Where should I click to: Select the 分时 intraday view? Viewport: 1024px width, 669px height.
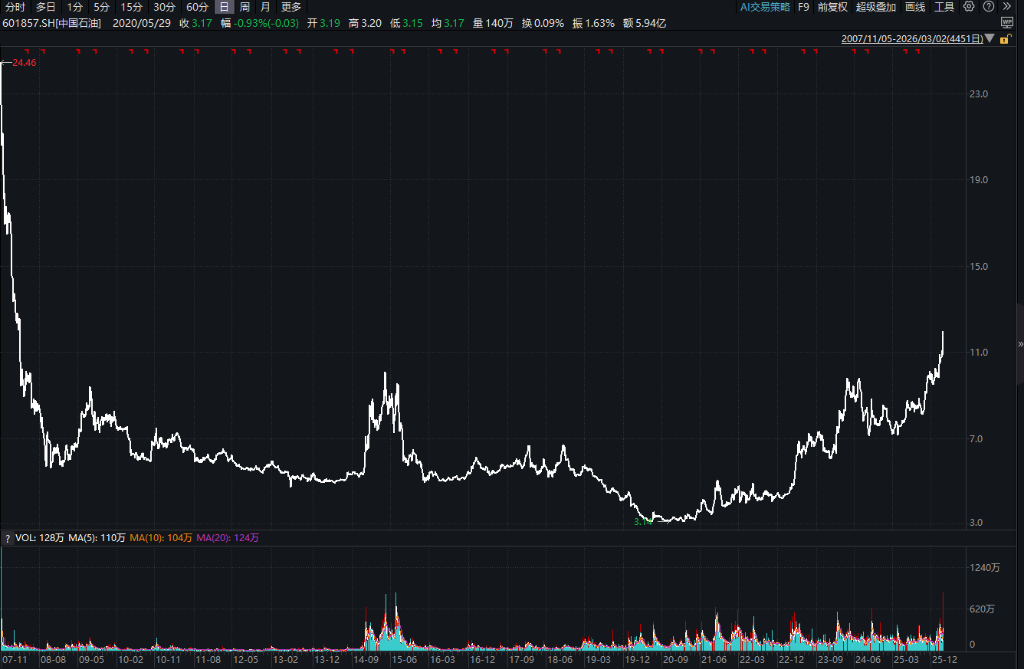(x=15, y=6)
